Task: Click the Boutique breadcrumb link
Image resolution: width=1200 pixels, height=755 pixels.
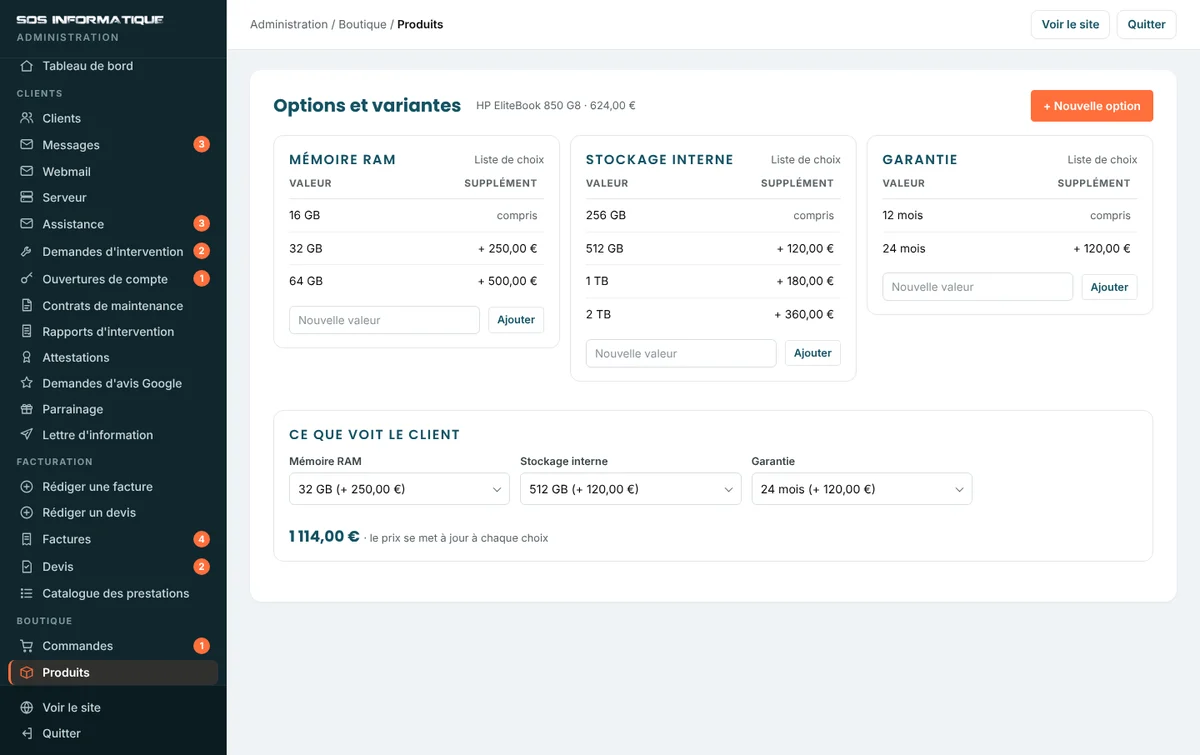Action: pos(362,24)
